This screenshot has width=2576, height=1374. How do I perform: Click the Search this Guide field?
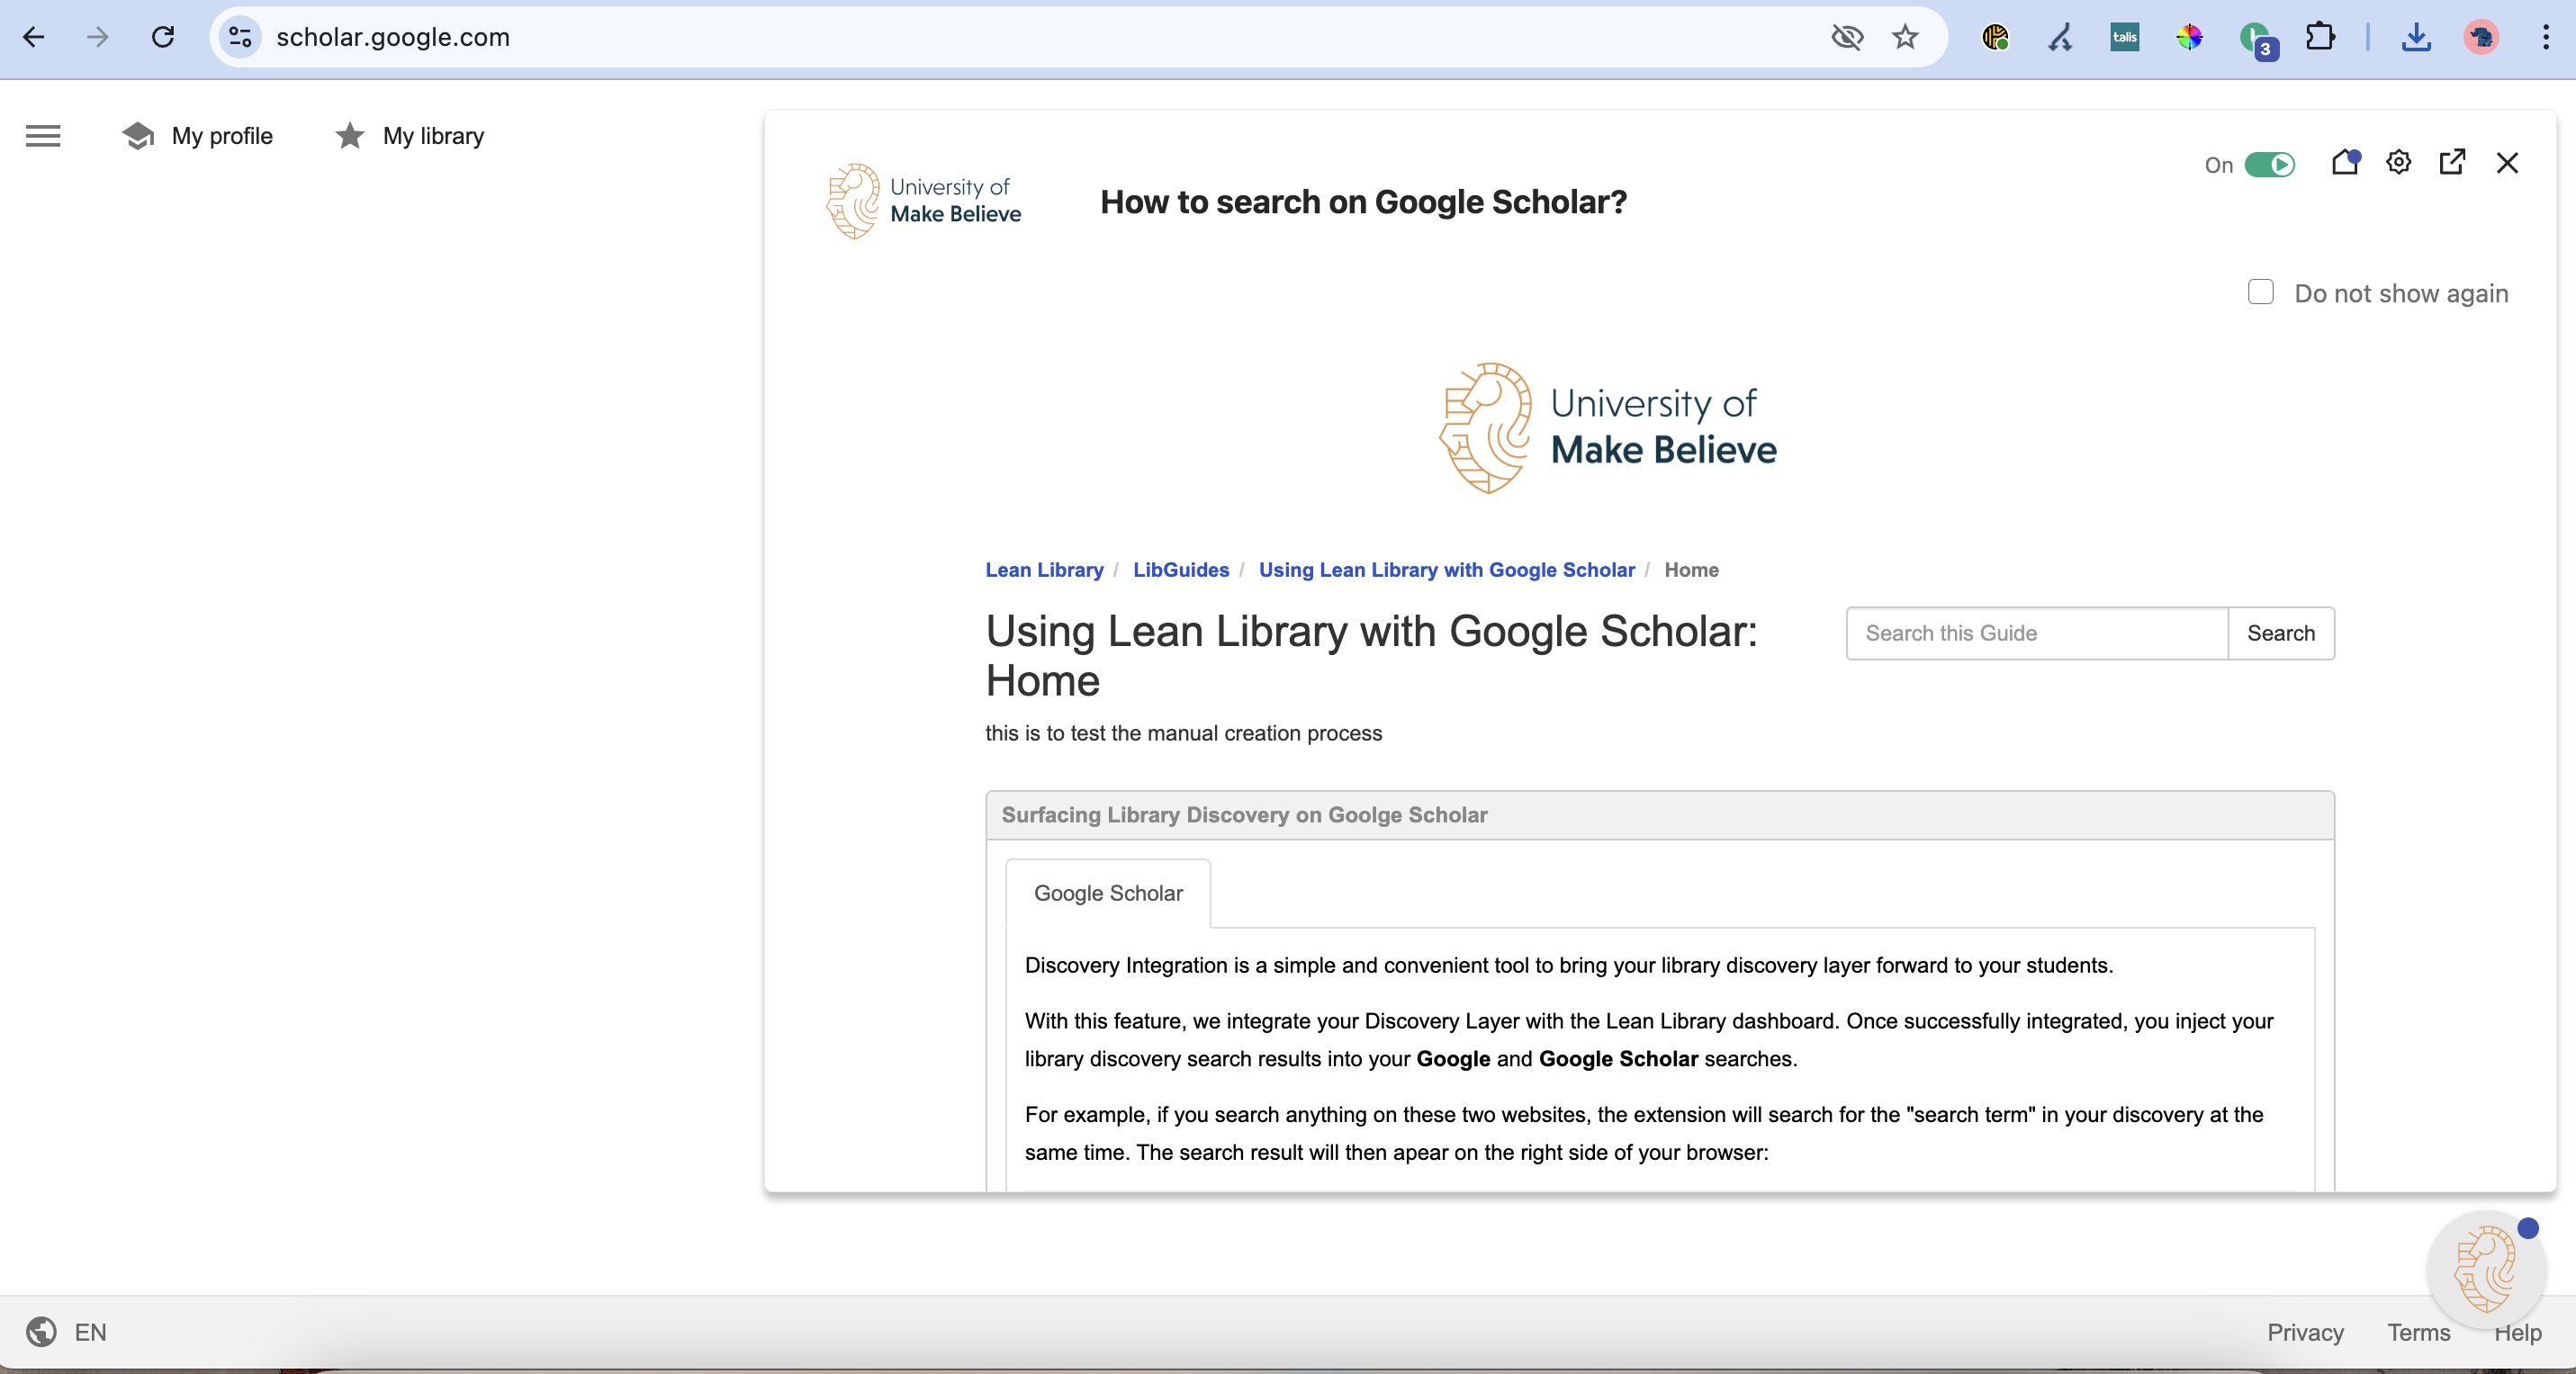2036,633
